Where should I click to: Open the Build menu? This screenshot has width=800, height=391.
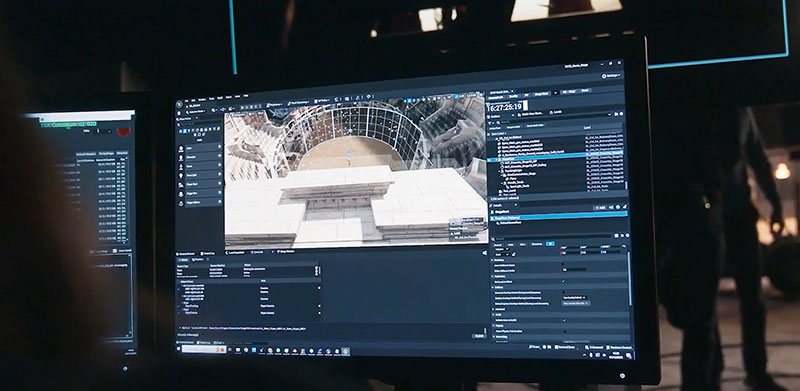tap(220, 98)
